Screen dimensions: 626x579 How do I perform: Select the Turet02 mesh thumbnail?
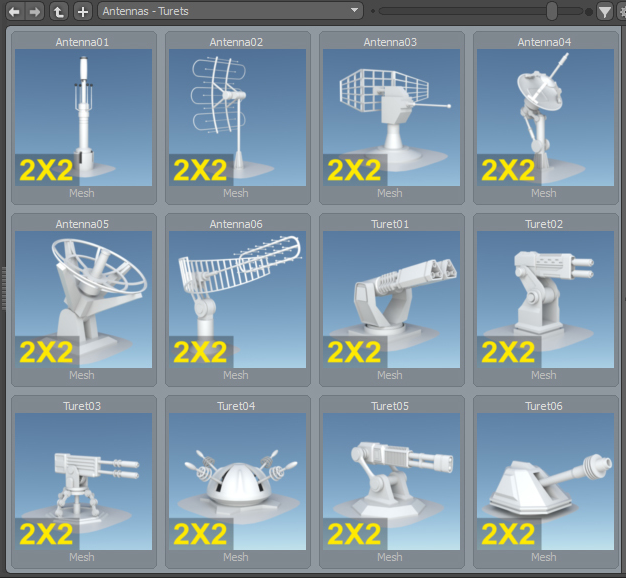(545, 299)
